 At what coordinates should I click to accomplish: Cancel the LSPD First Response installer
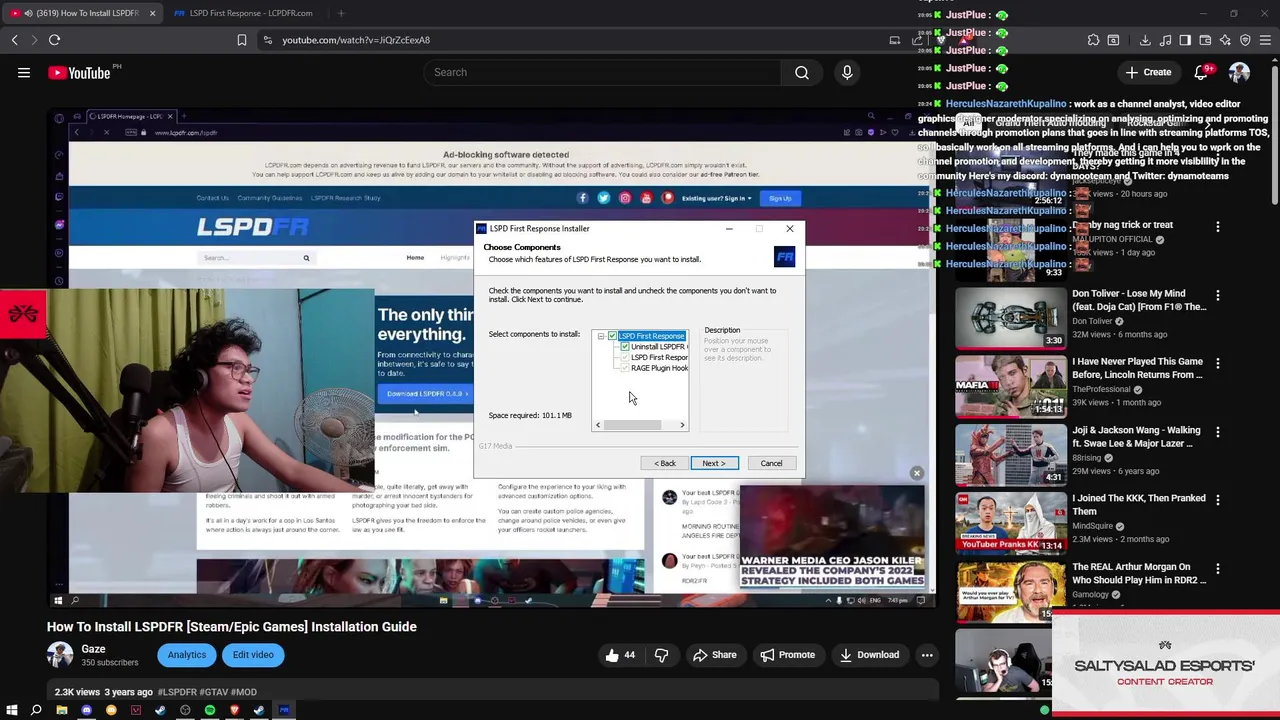coord(771,463)
